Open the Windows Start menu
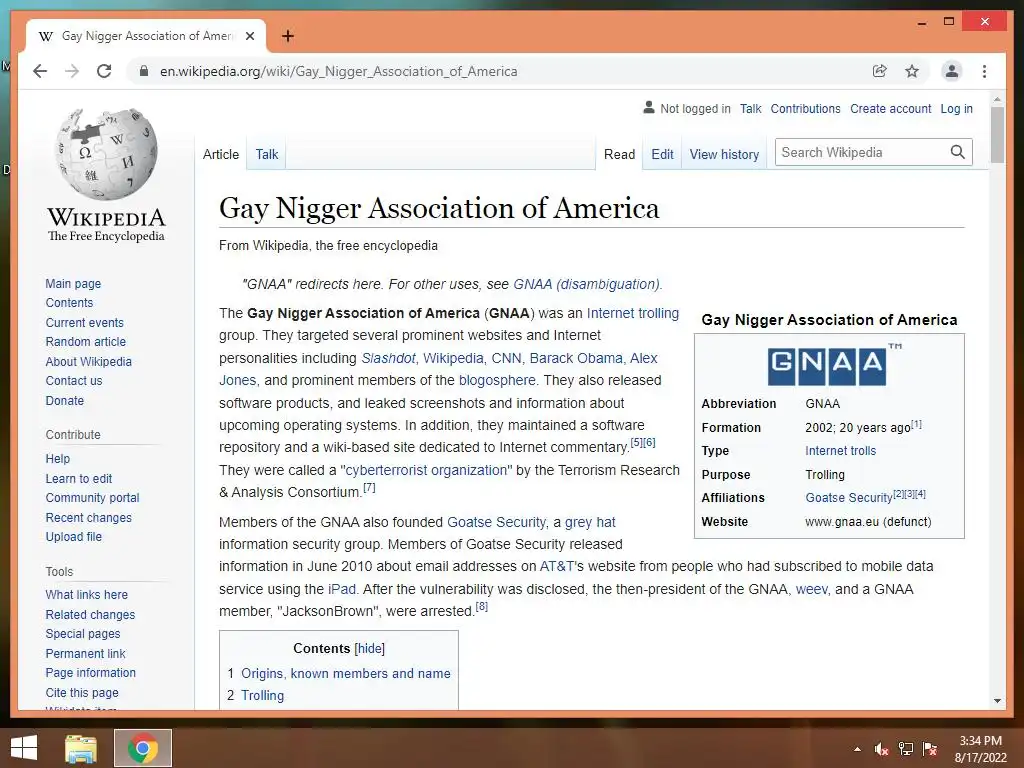This screenshot has width=1024, height=768. click(24, 748)
